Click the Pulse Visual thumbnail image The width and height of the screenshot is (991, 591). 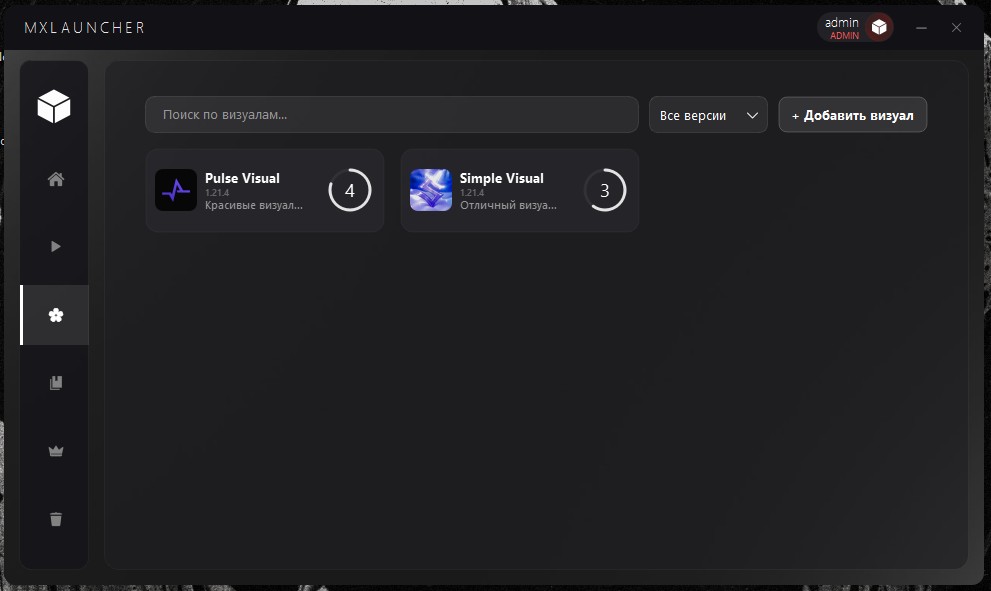pyautogui.click(x=176, y=190)
